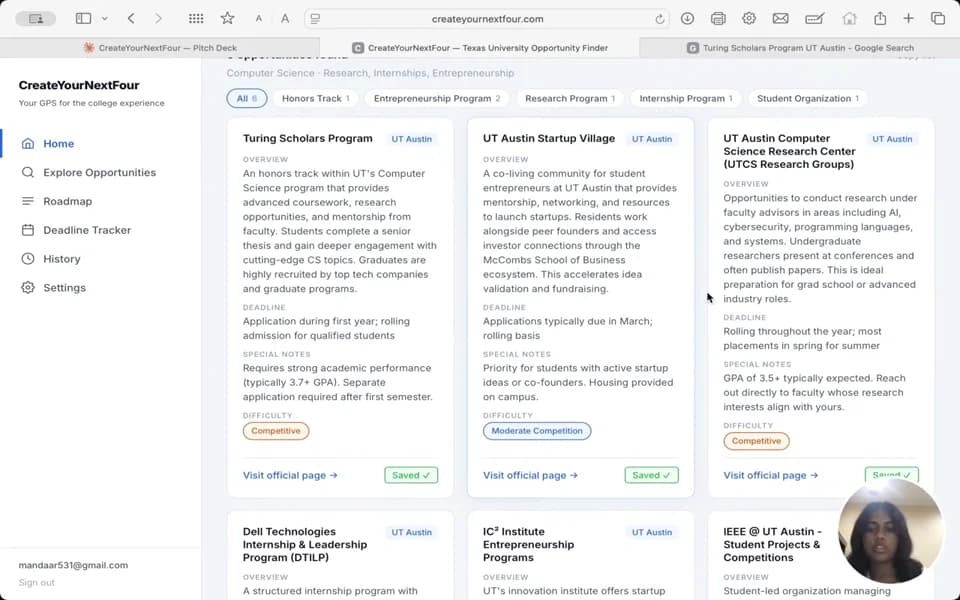960x600 pixels.
Task: Show the tab overview icon
Action: coord(938,18)
